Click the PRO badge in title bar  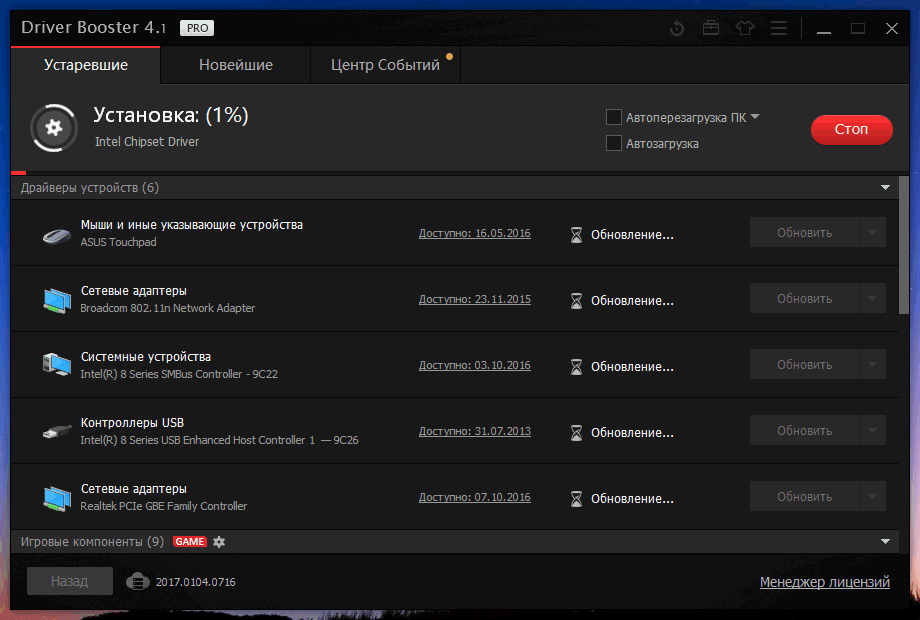(x=197, y=28)
